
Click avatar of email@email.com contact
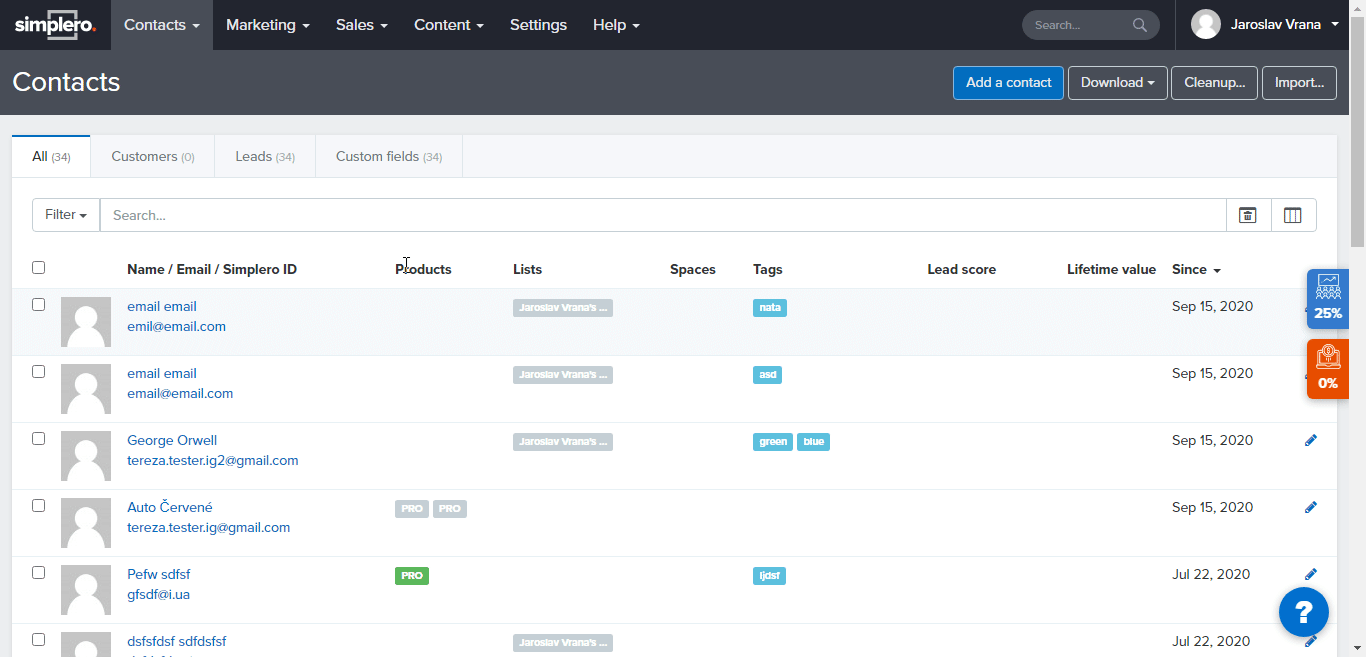coord(86,389)
